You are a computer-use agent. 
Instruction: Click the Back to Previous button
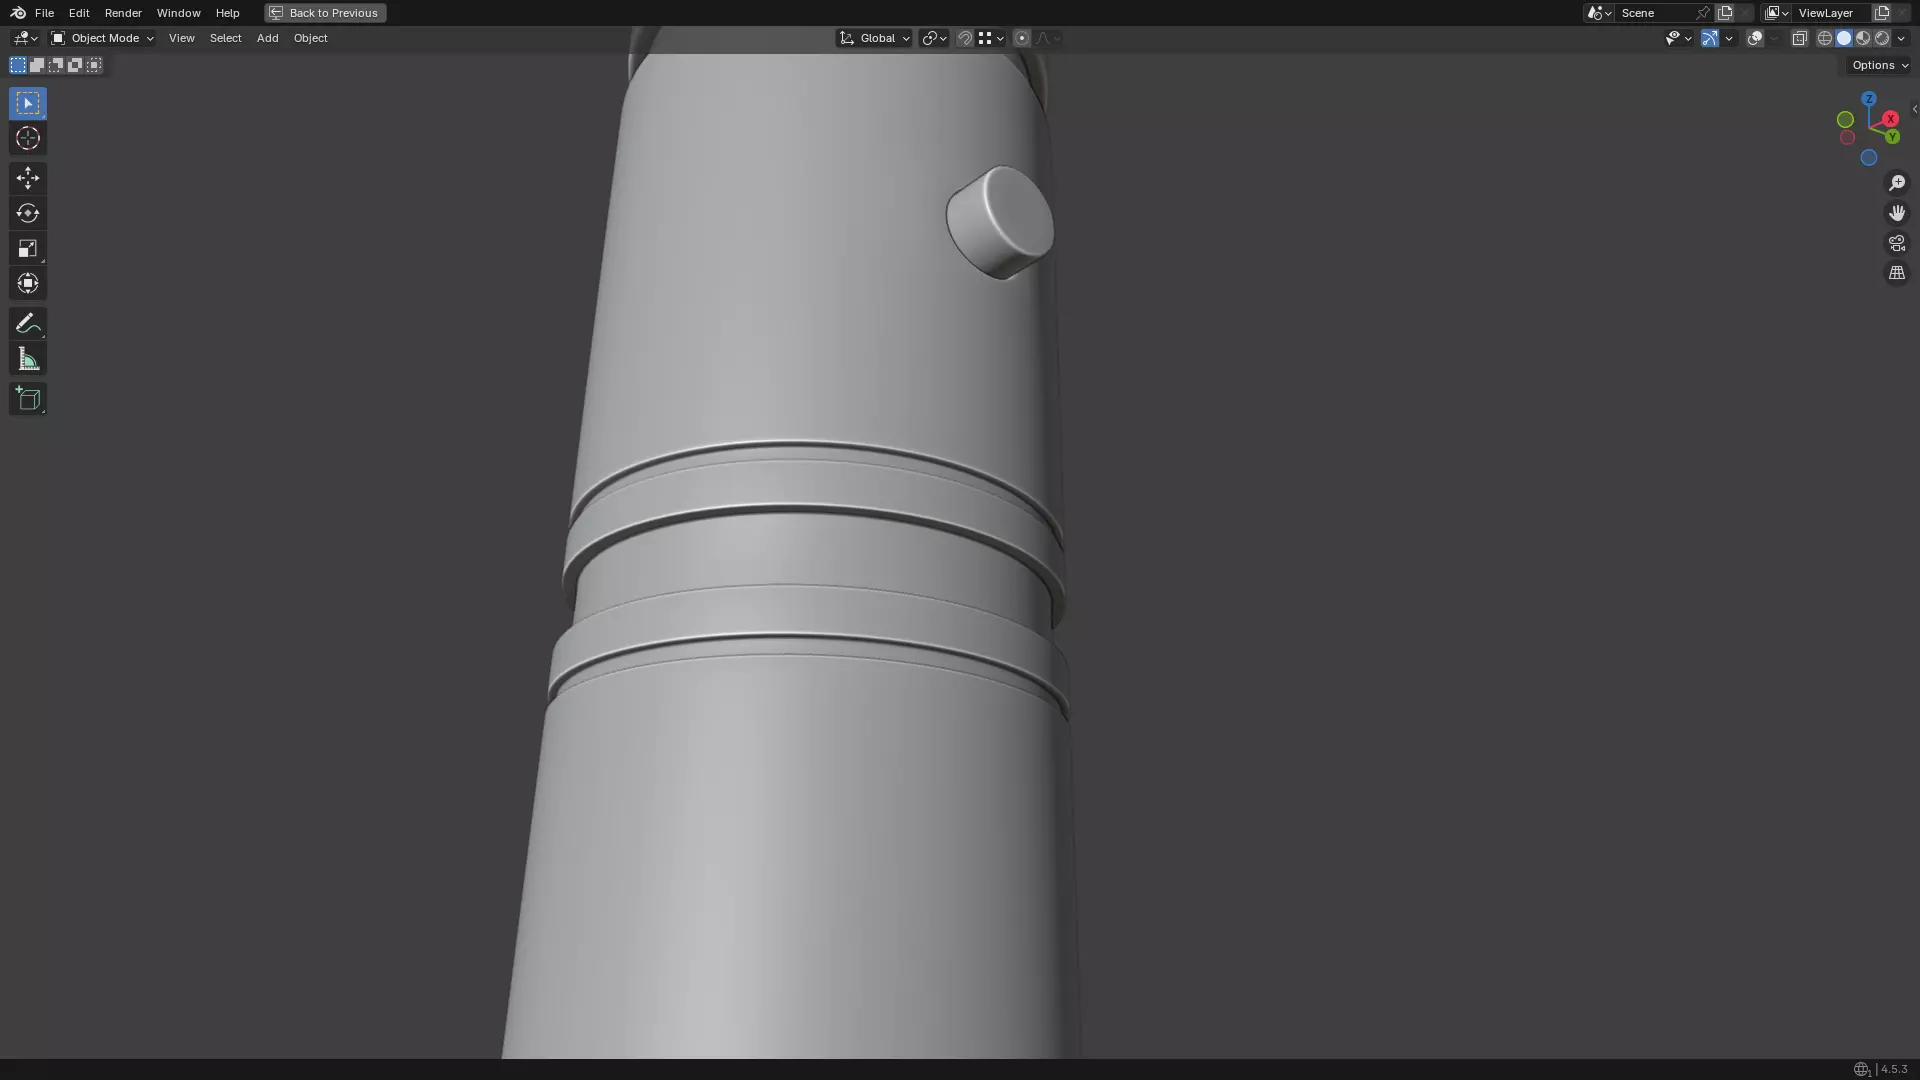click(x=325, y=13)
